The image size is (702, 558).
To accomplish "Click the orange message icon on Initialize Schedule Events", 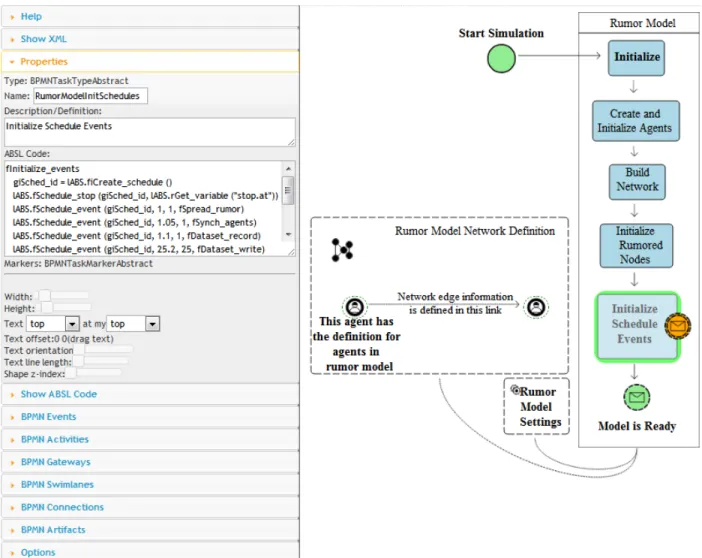I will [x=677, y=326].
